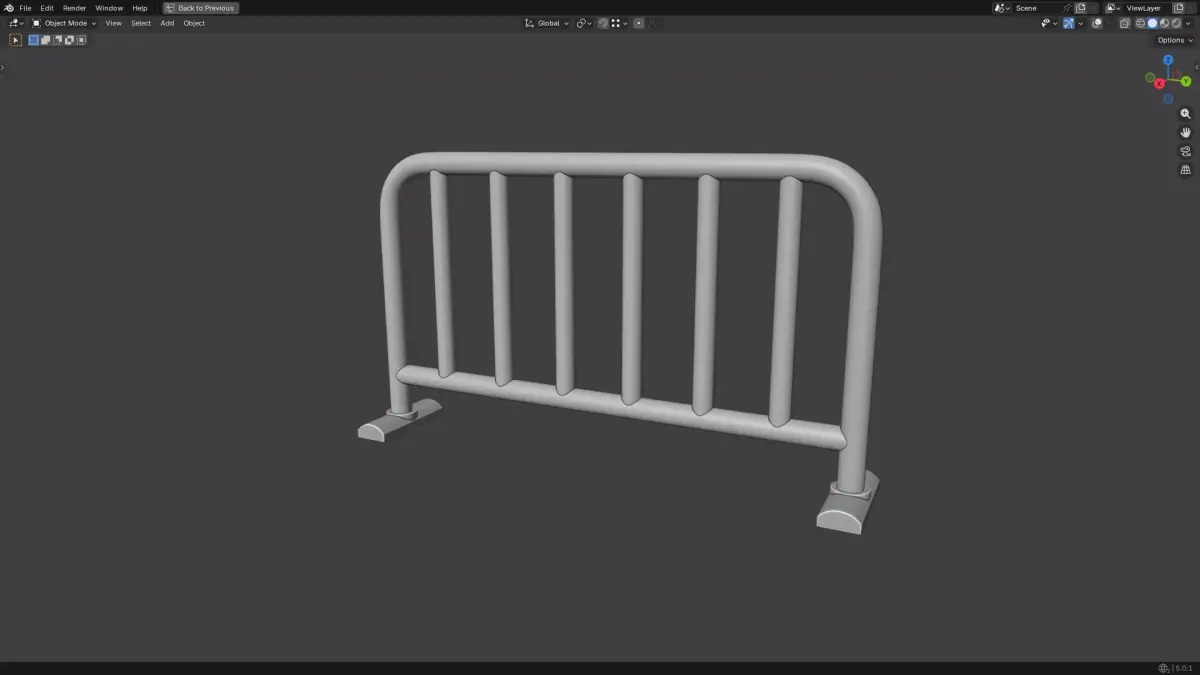
Task: Open the Global transform orientation dropdown
Action: click(x=549, y=23)
